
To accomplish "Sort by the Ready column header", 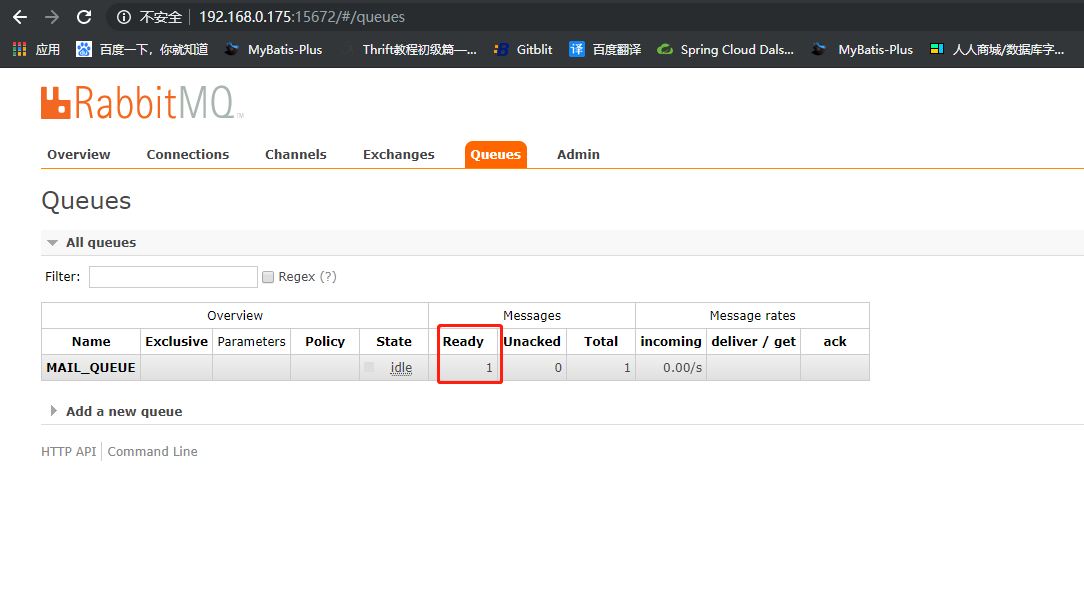I will (x=463, y=342).
